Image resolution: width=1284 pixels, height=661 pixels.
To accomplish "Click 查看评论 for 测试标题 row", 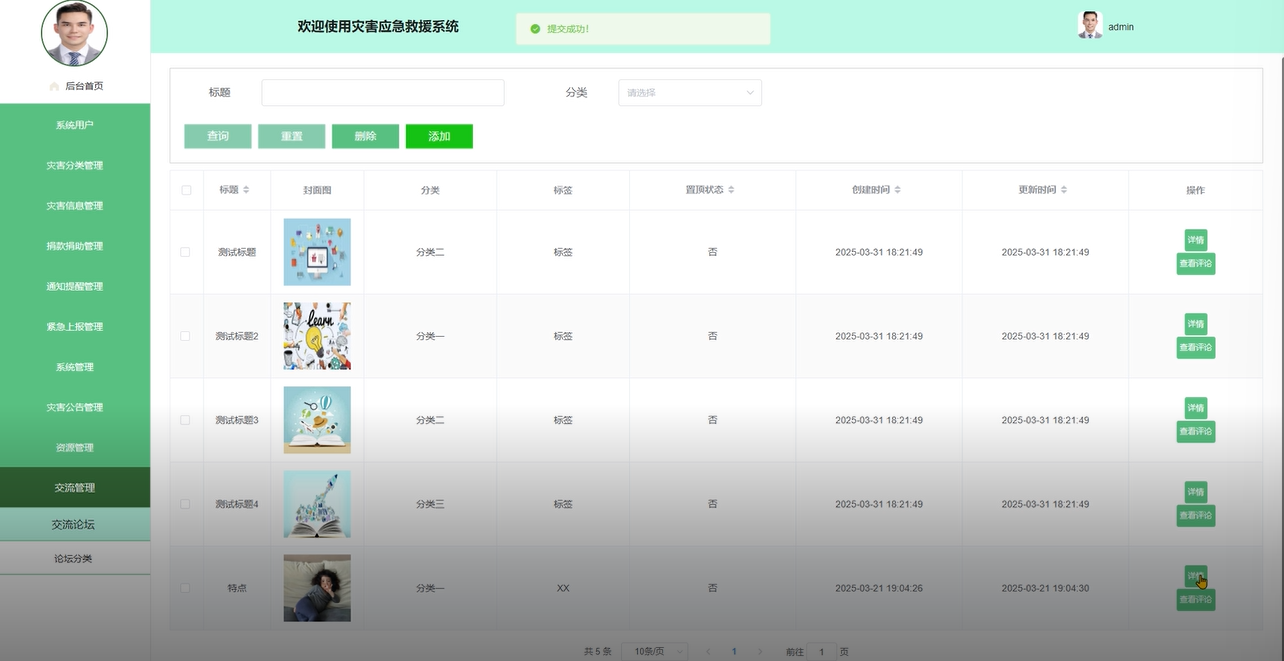I will [1196, 264].
